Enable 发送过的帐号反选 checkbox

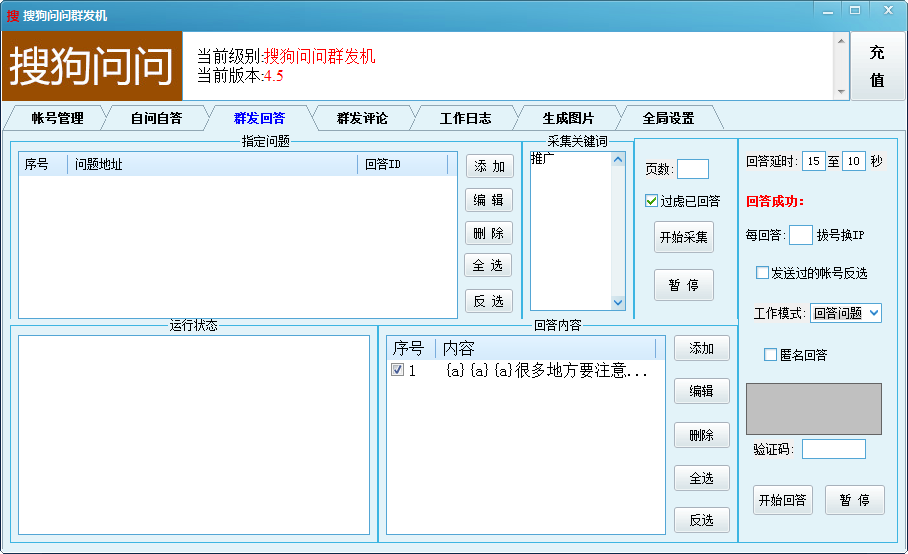coord(763,273)
